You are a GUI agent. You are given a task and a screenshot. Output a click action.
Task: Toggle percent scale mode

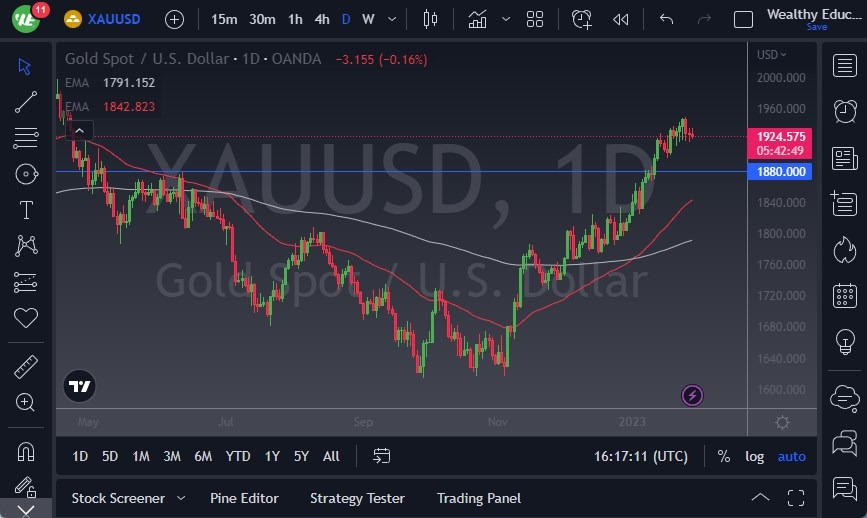click(x=723, y=456)
